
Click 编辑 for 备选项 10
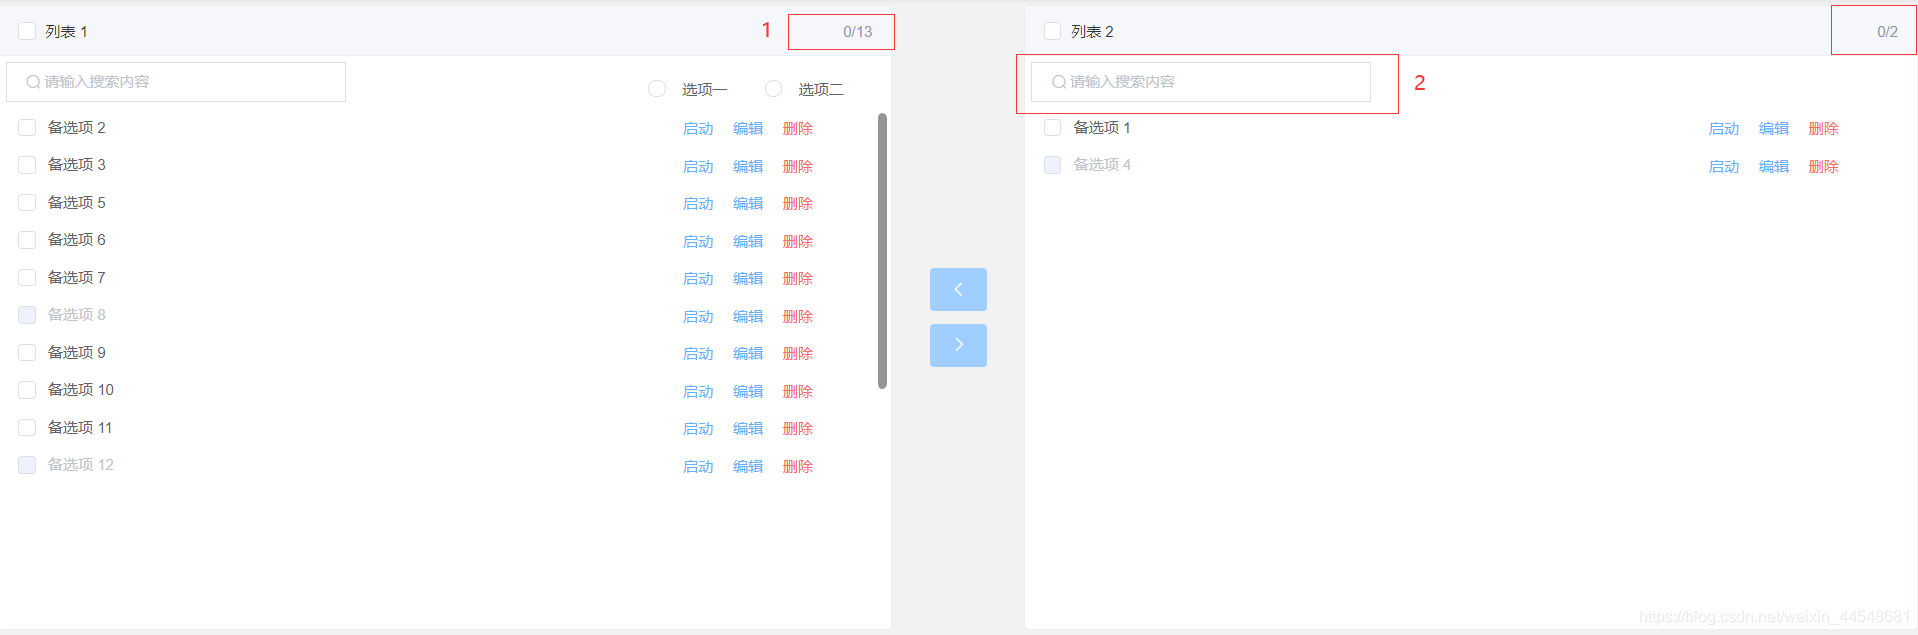[748, 391]
